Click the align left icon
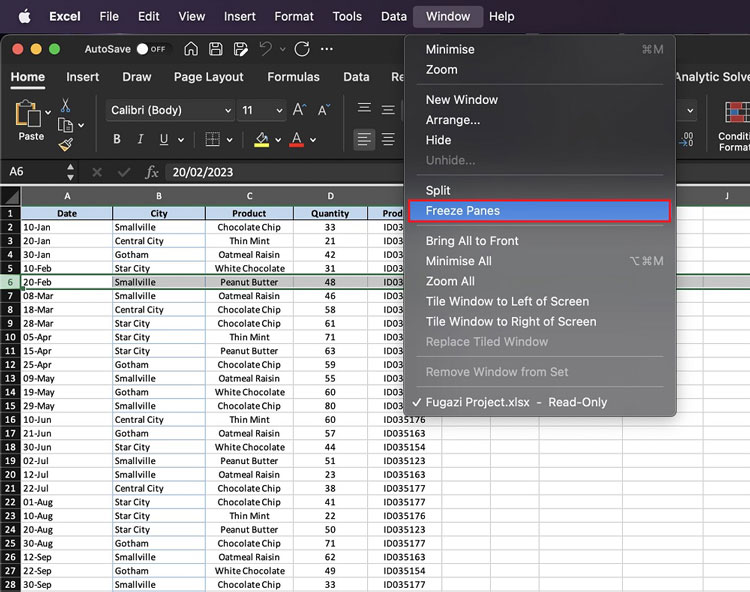 (364, 140)
